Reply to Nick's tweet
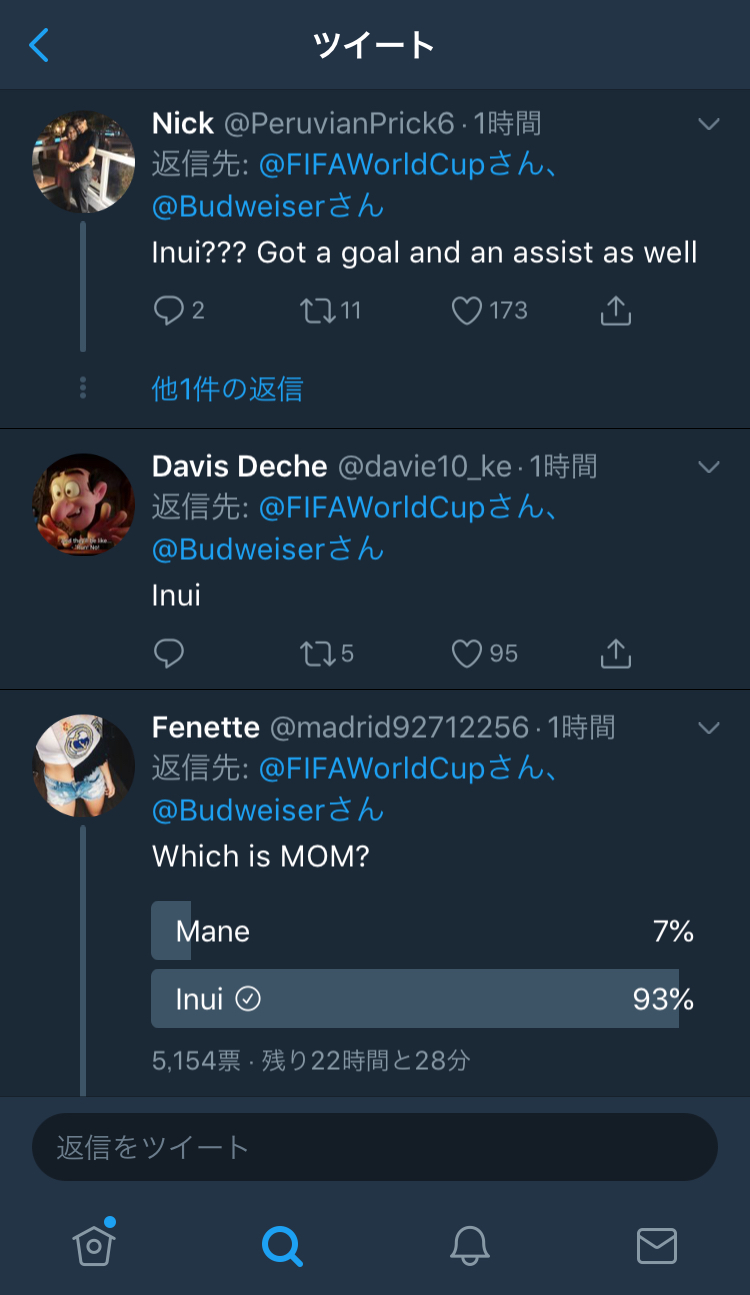750x1295 pixels. point(169,311)
